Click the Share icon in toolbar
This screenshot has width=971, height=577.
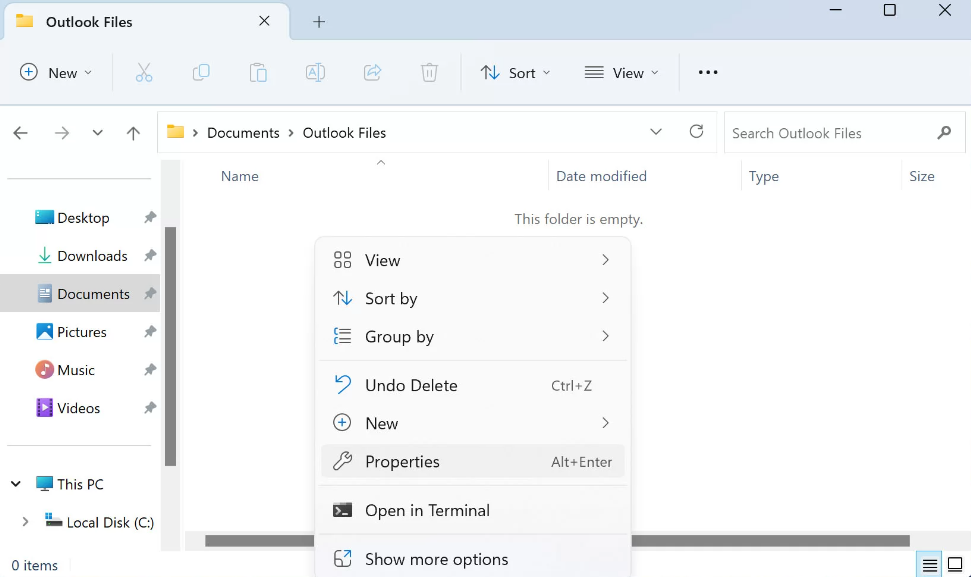pyautogui.click(x=372, y=72)
